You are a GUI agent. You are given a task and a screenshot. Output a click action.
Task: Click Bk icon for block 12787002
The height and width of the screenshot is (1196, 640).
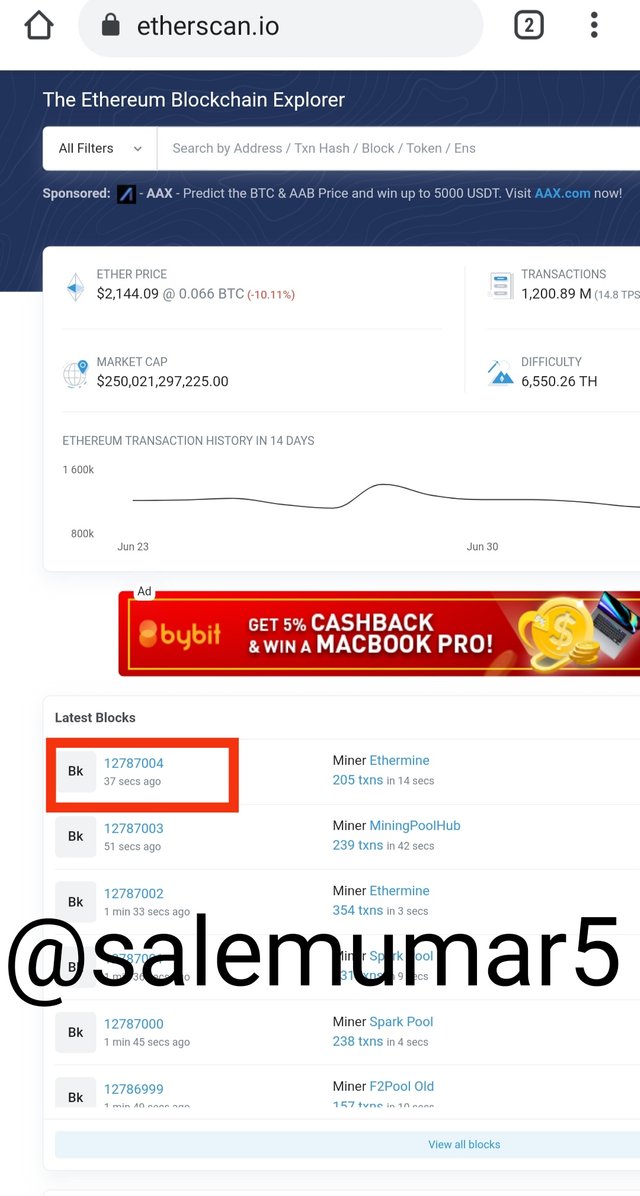[x=76, y=902]
